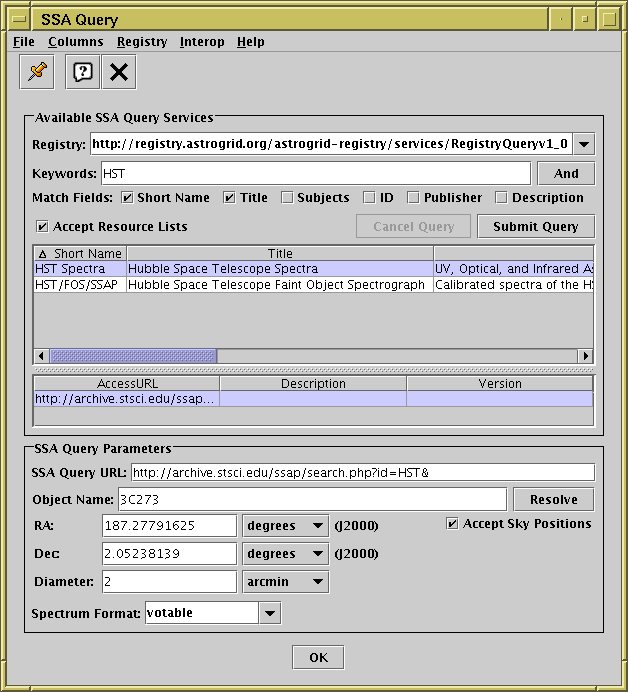
Task: Enable the Publisher match field
Action: tap(413, 198)
